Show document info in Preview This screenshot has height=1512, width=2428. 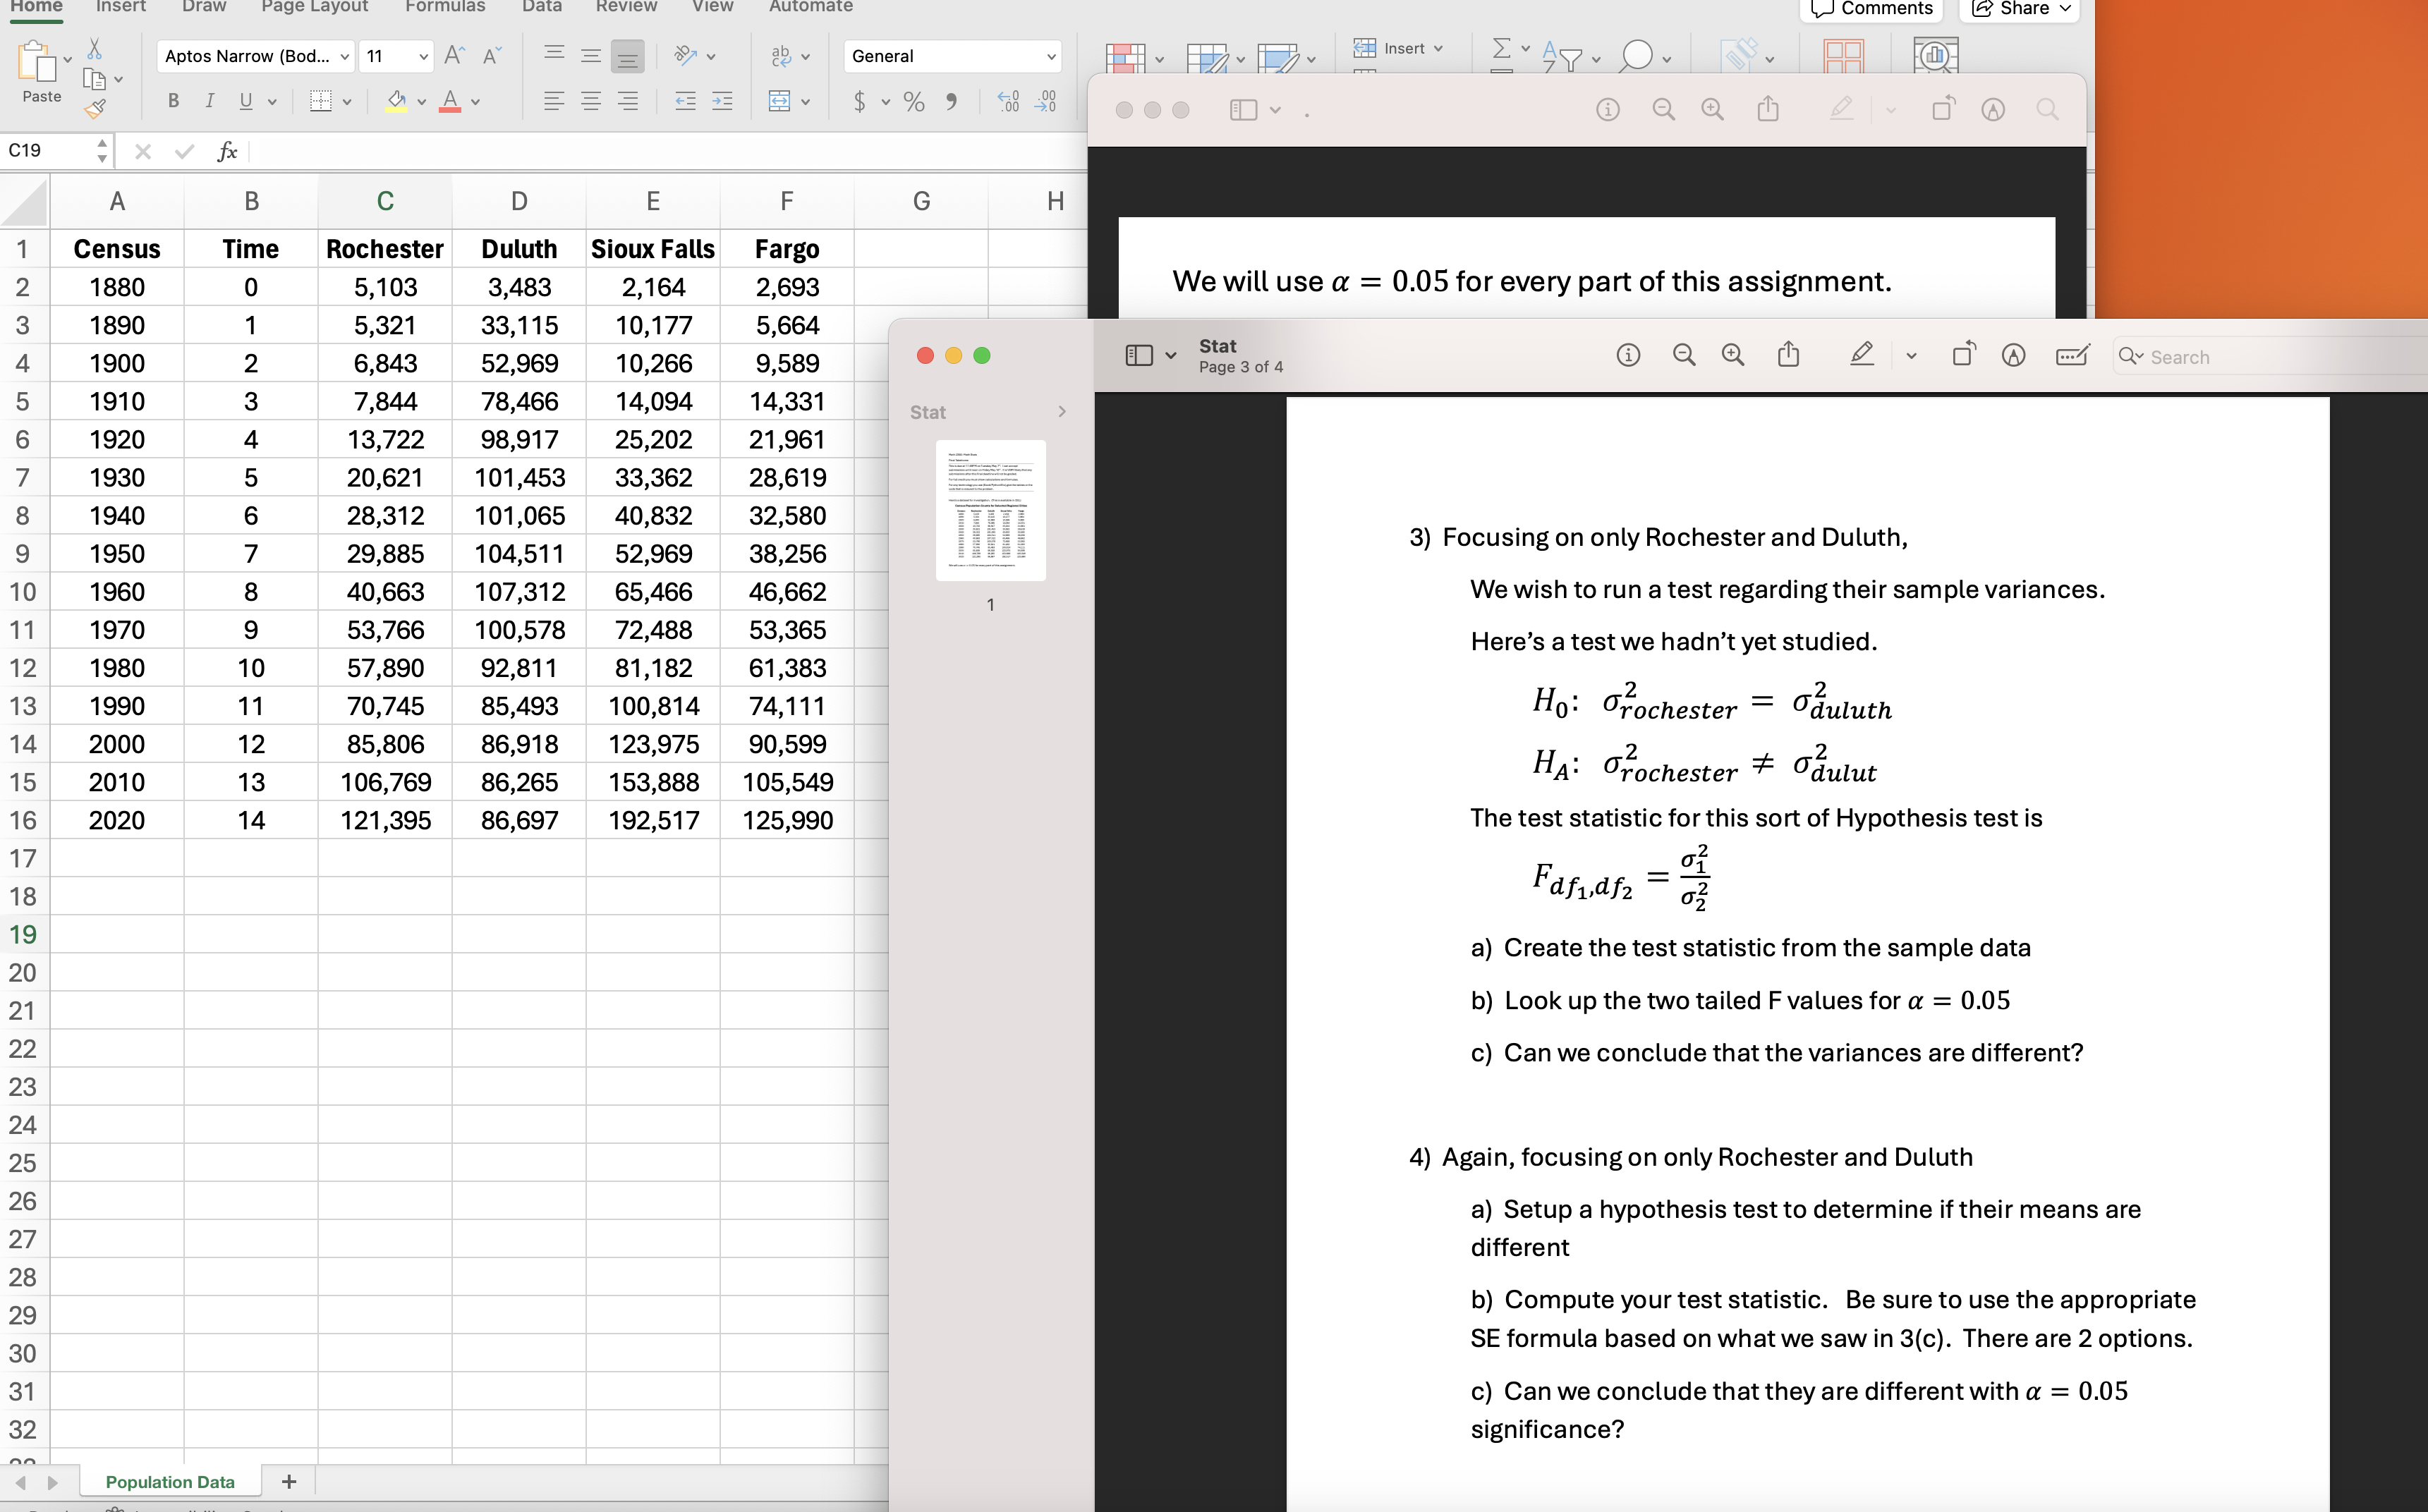1628,355
